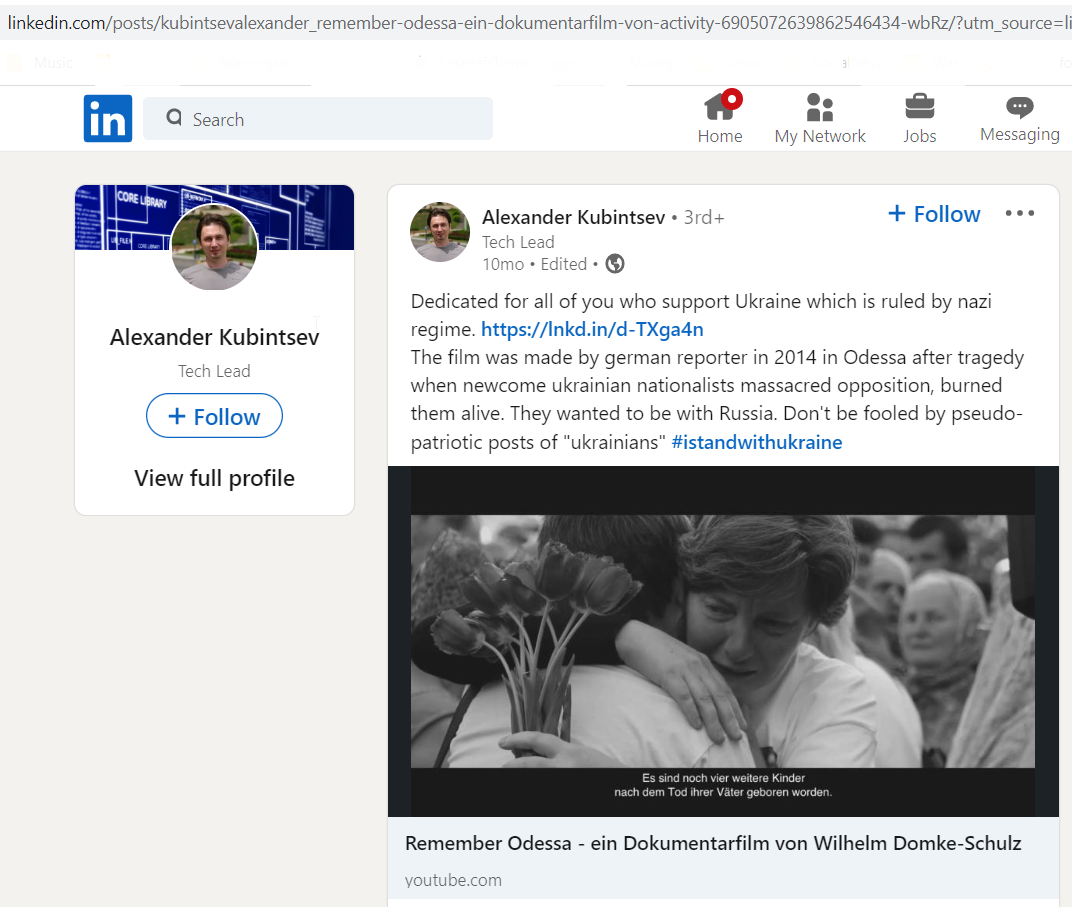Click the sidebar profile picture

click(x=214, y=247)
